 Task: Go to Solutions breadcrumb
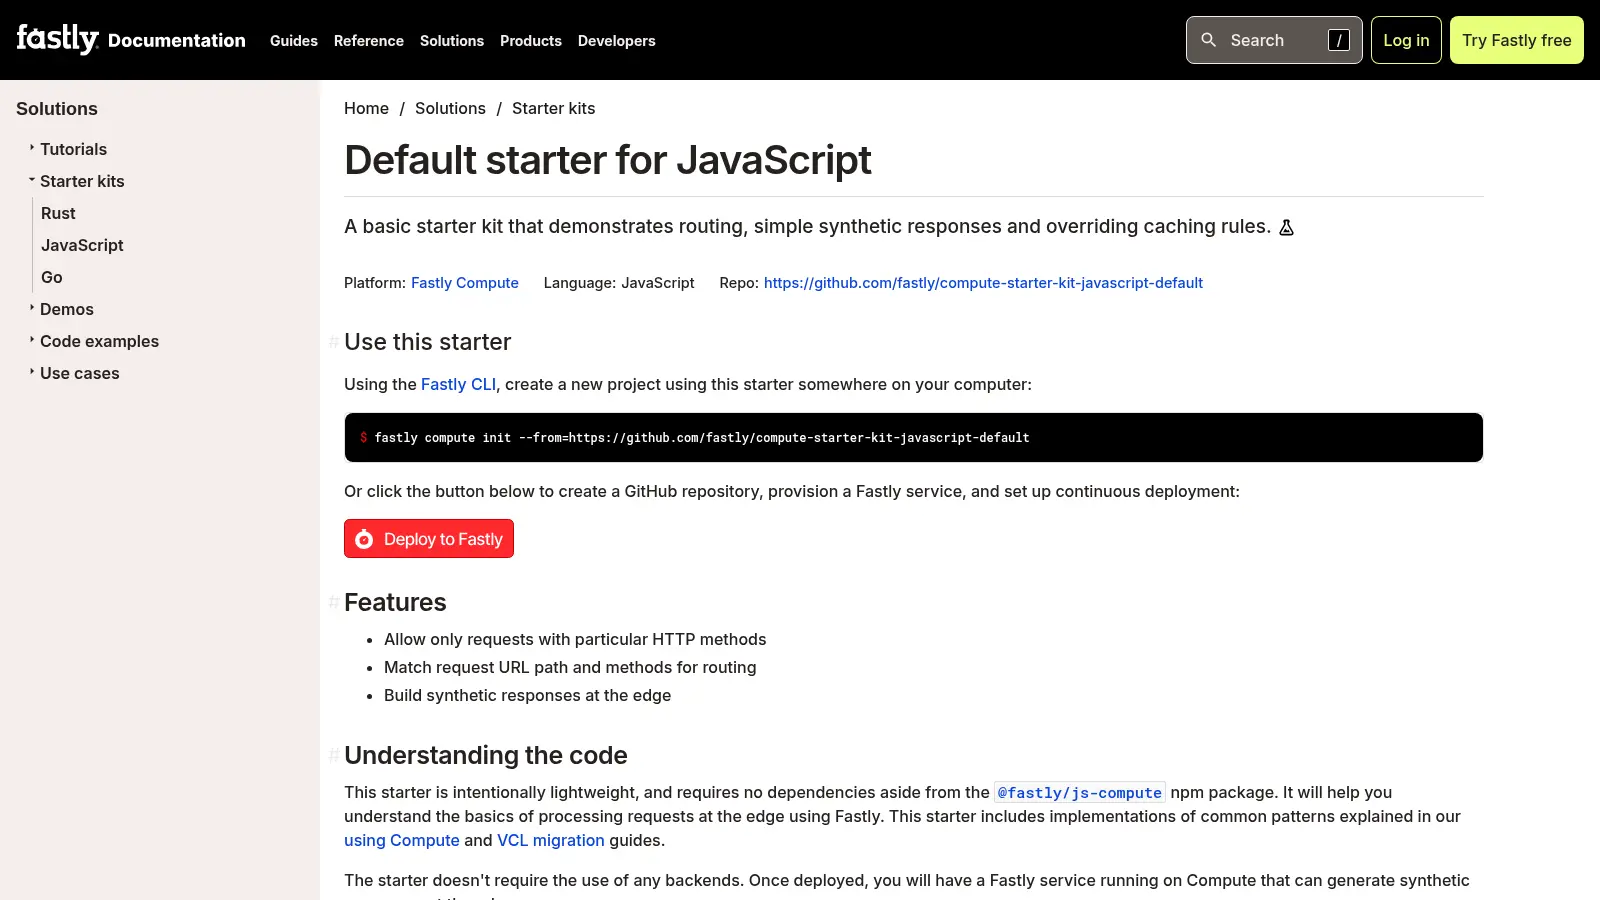pos(450,108)
